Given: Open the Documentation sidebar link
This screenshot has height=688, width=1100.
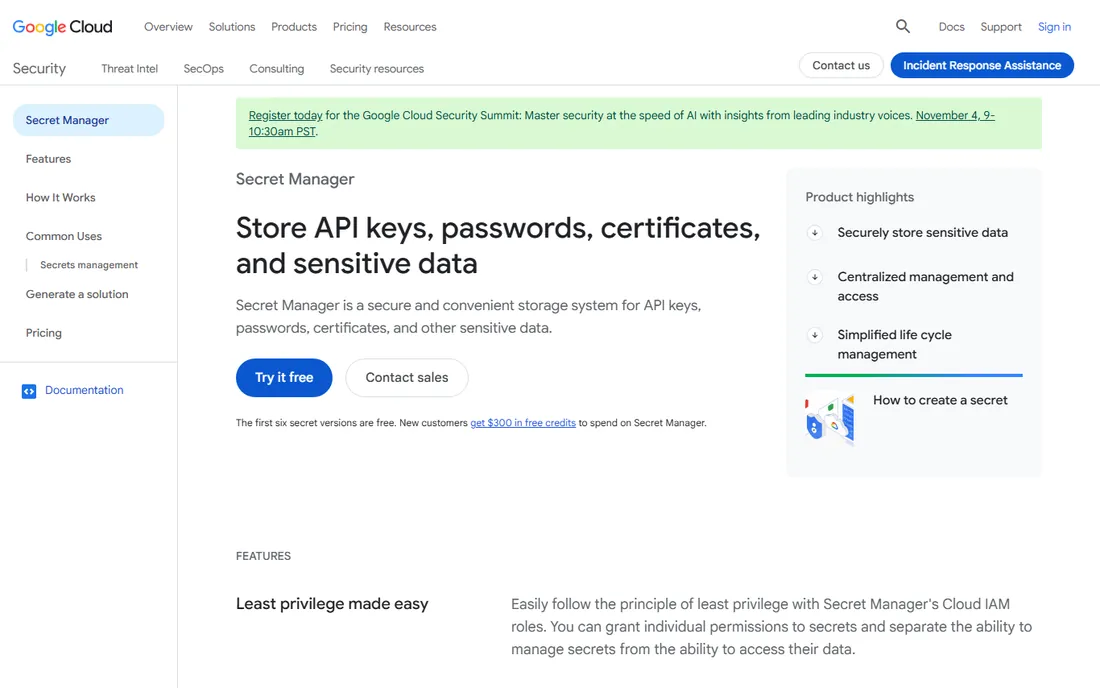Looking at the screenshot, I should [x=84, y=390].
